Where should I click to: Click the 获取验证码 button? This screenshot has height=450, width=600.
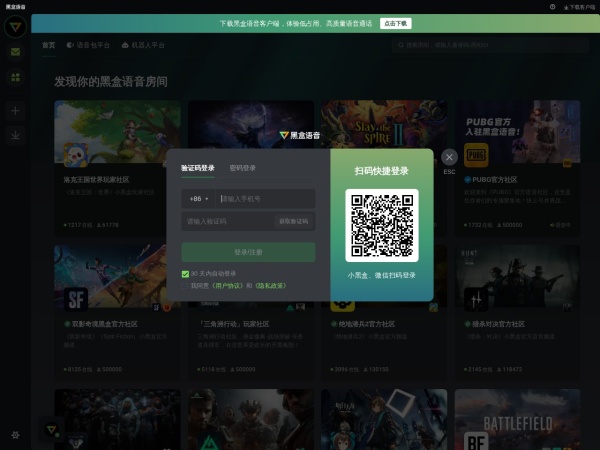(x=293, y=221)
